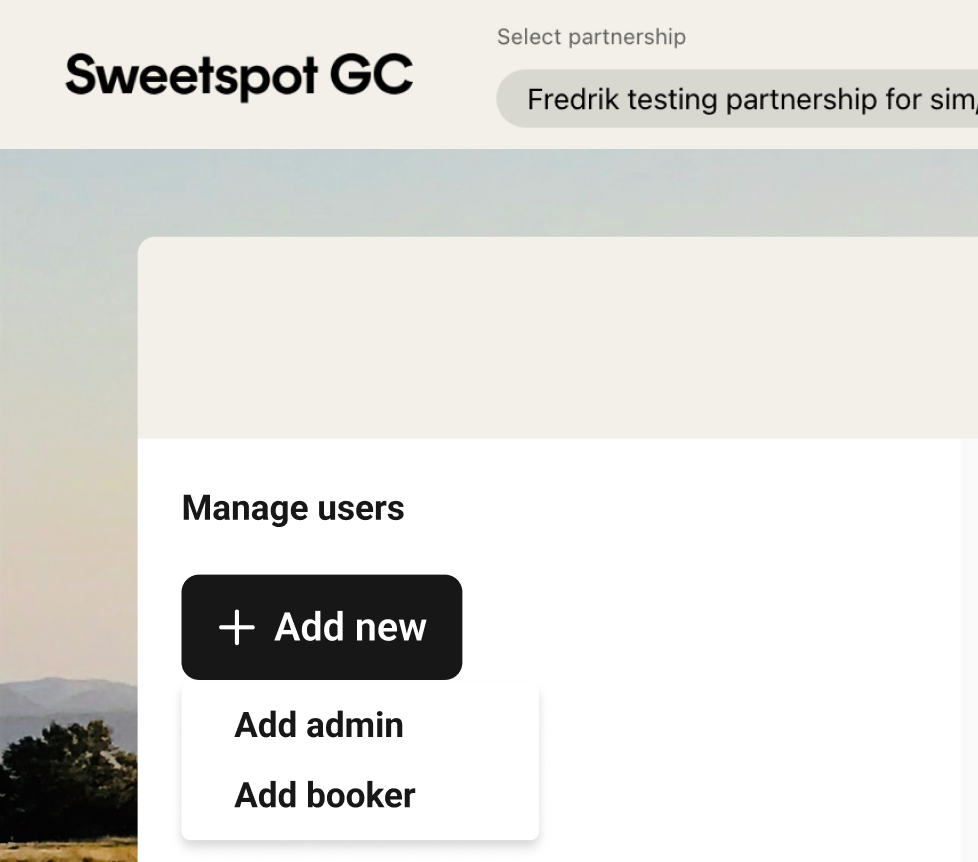The width and height of the screenshot is (978, 862).
Task: Open the Select partnership dropdown
Action: tap(737, 99)
